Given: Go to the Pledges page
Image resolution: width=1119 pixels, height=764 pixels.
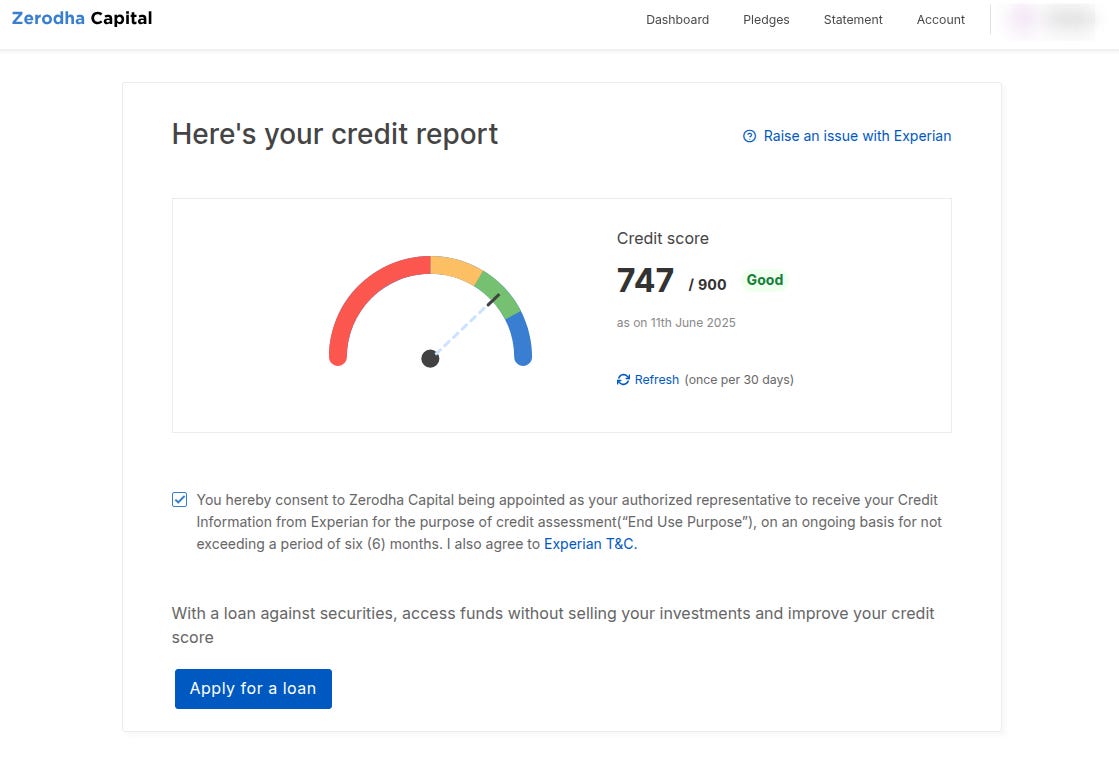Looking at the screenshot, I should [766, 20].
